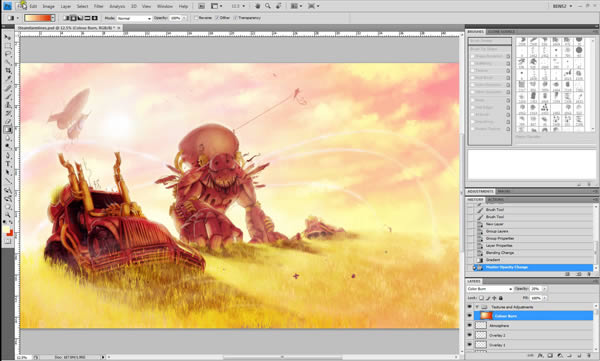This screenshot has height=361, width=600.
Task: Open the Image menu
Action: coord(48,6)
